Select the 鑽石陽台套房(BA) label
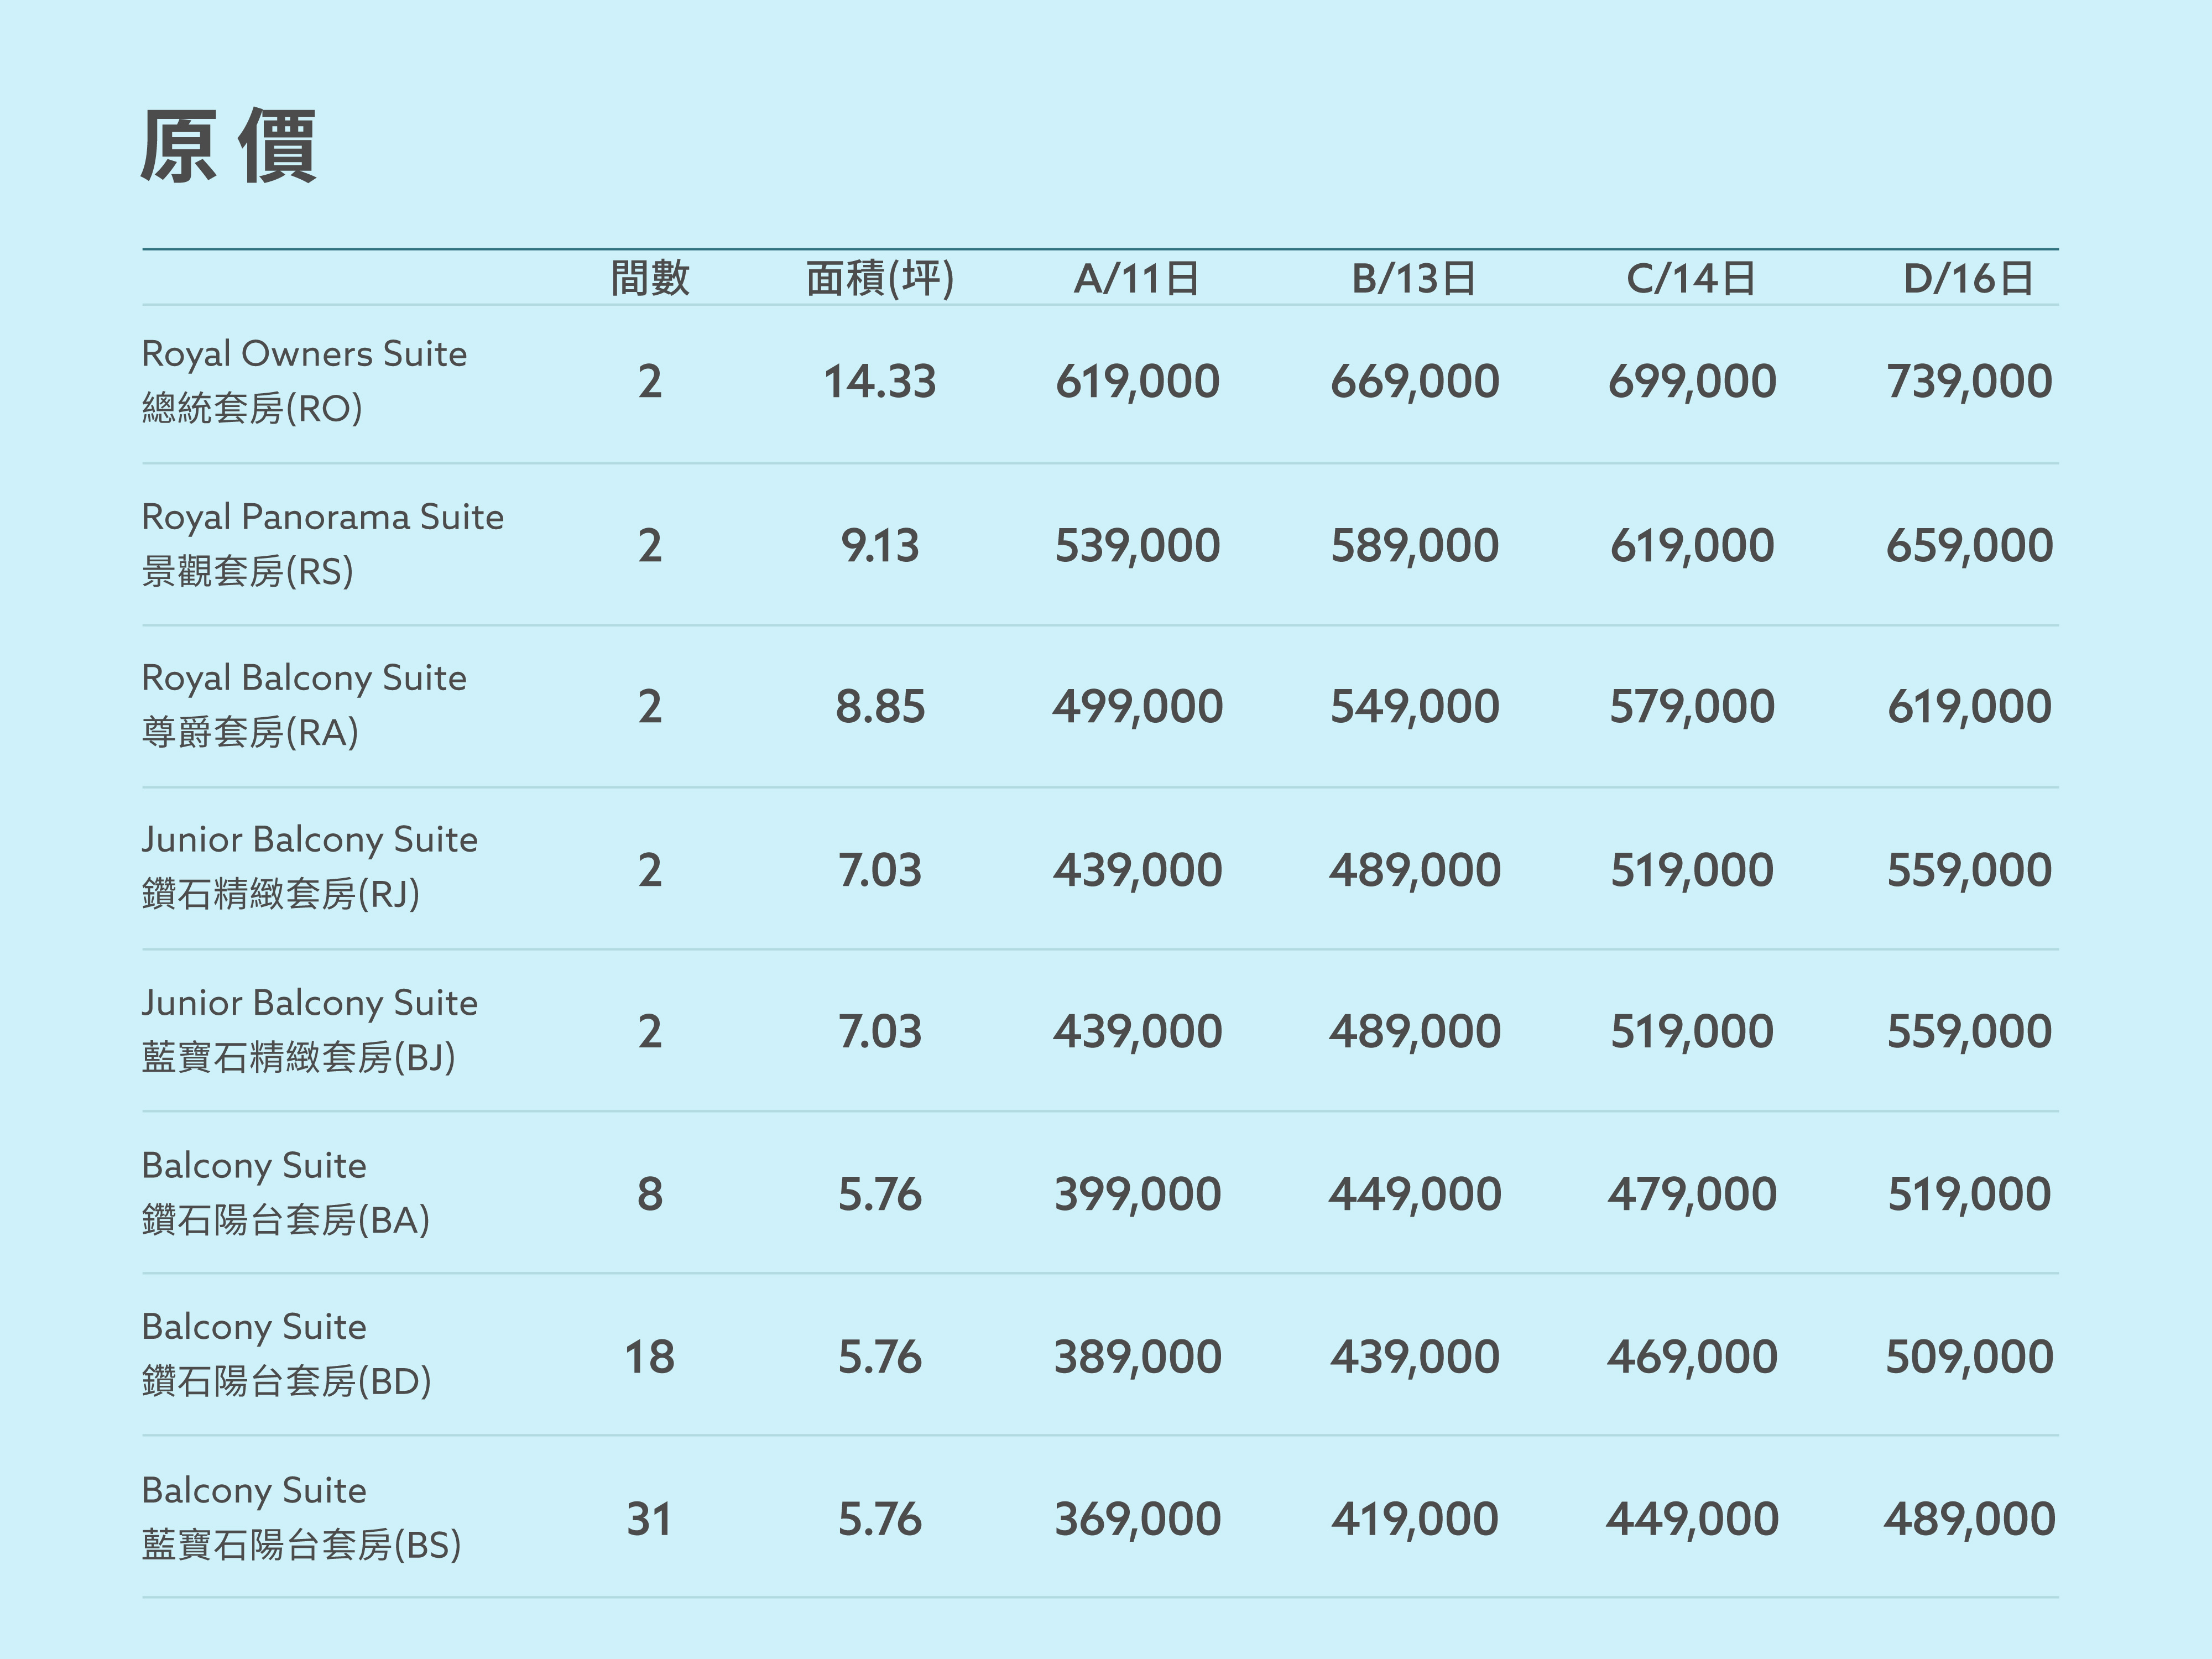 pyautogui.click(x=286, y=1220)
